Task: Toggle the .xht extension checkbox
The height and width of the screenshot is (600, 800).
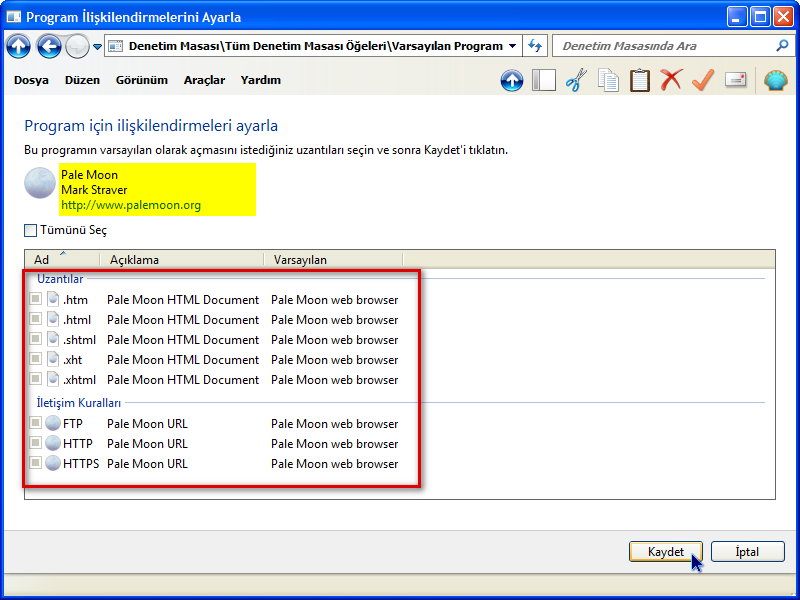Action: [35, 359]
